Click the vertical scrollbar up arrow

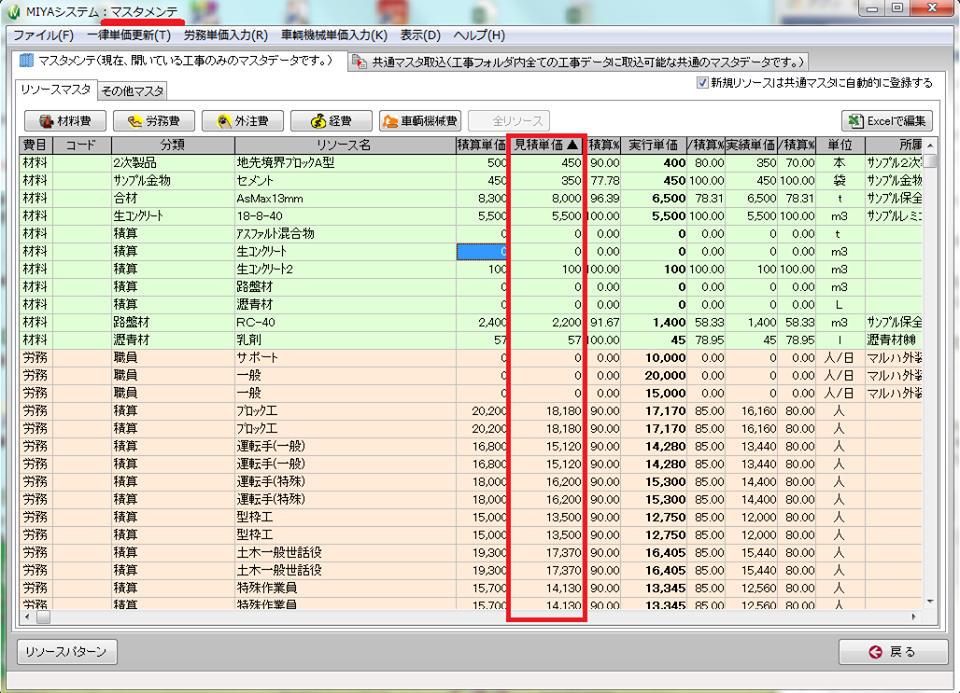tap(930, 145)
